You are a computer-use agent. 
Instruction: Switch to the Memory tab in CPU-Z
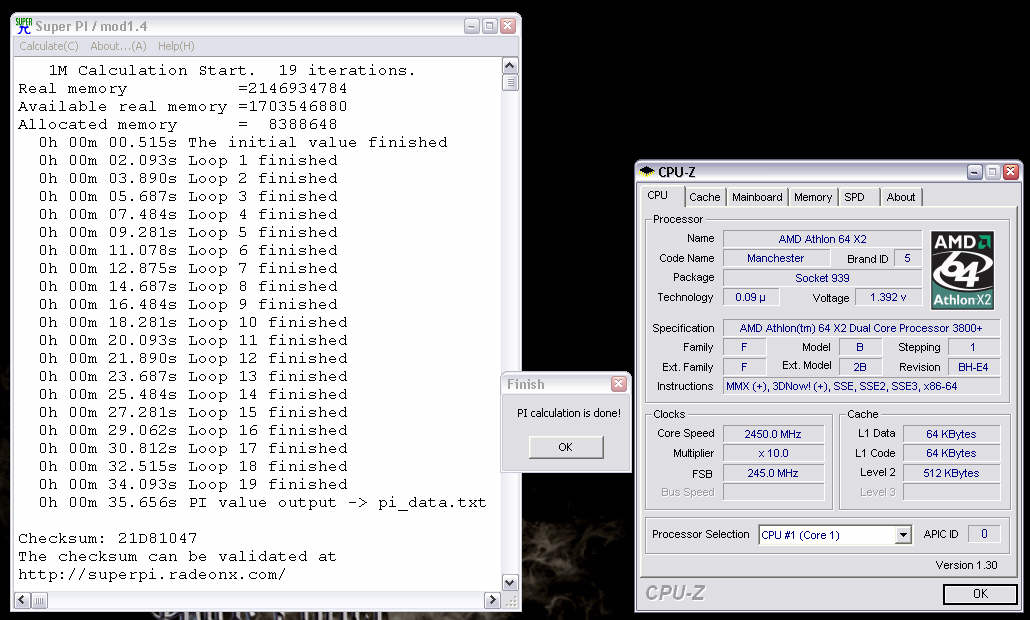[x=813, y=197]
